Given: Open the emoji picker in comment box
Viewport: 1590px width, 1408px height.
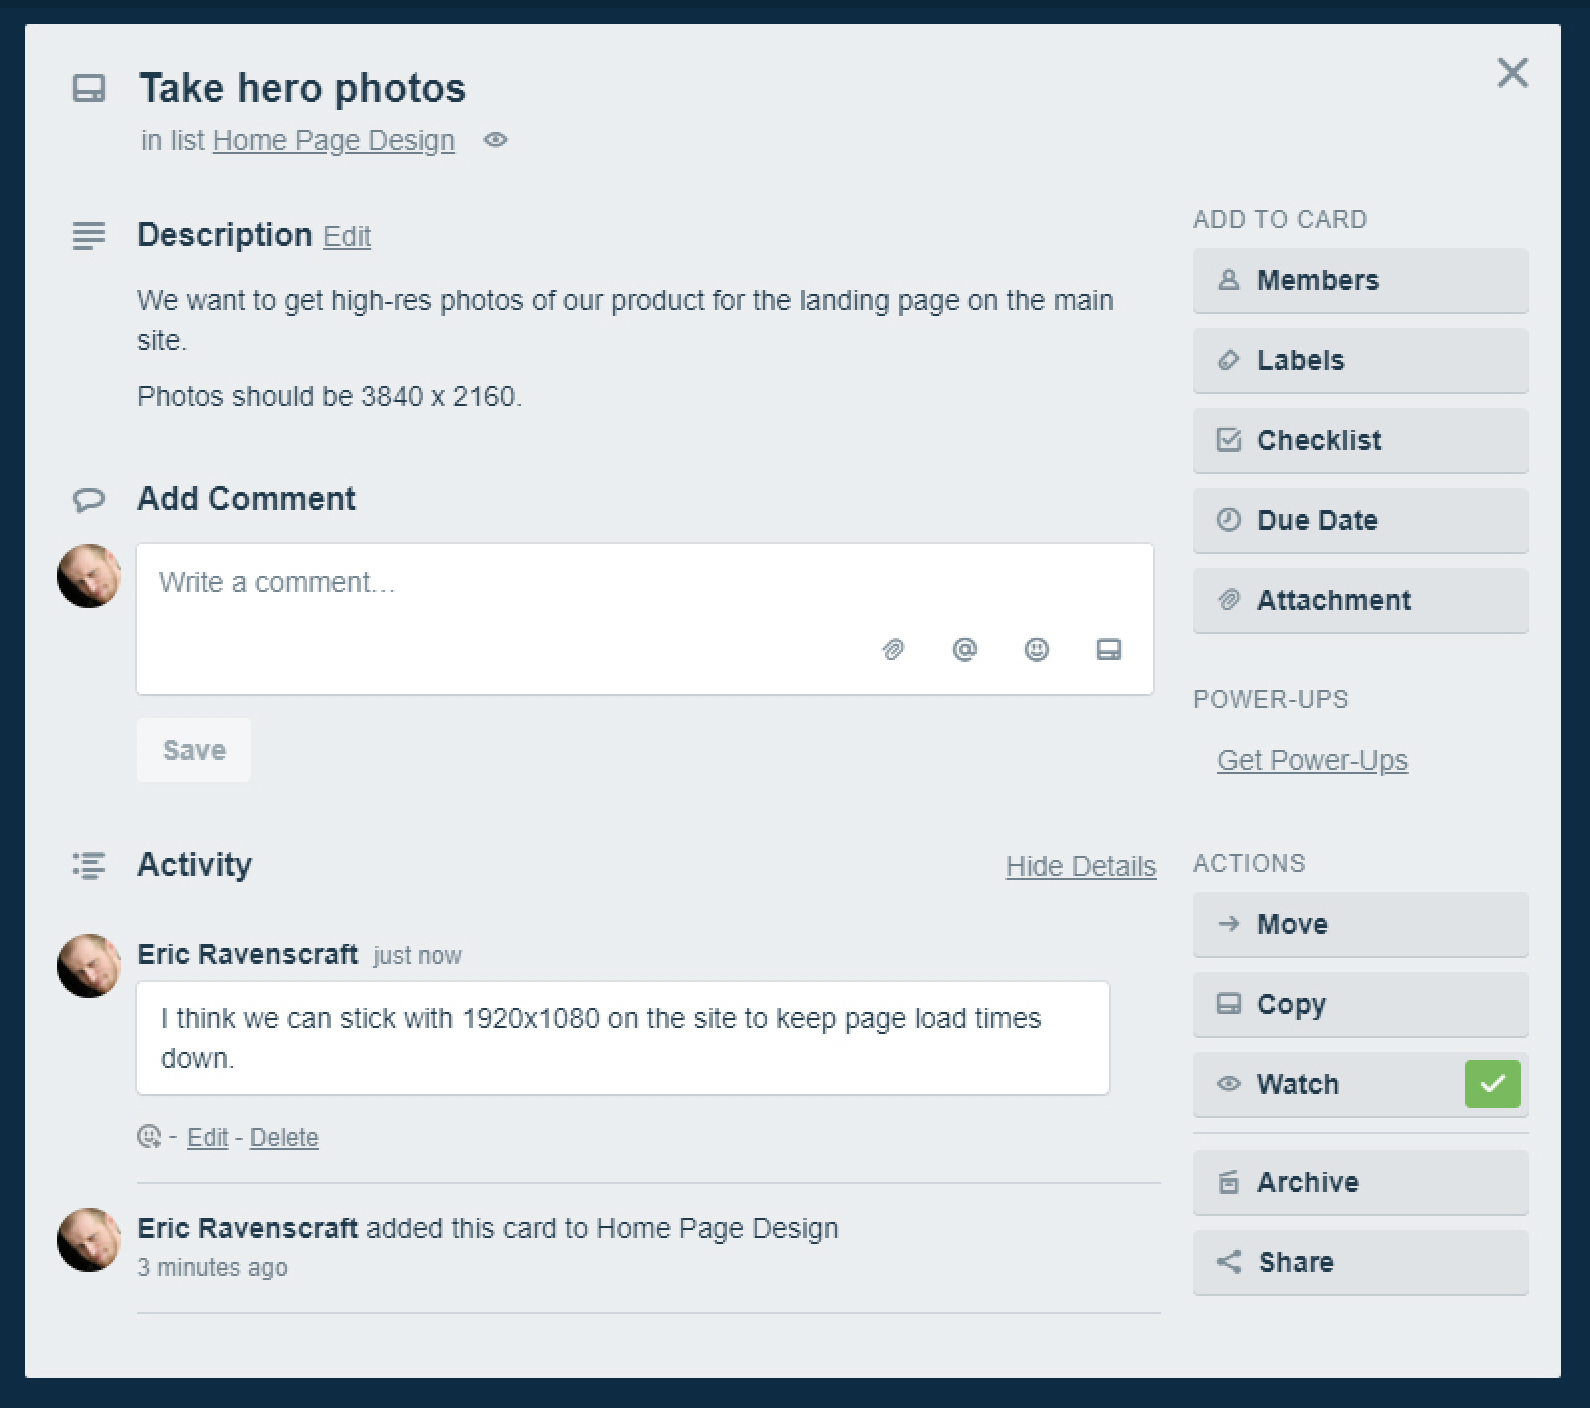Looking at the screenshot, I should 1037,650.
